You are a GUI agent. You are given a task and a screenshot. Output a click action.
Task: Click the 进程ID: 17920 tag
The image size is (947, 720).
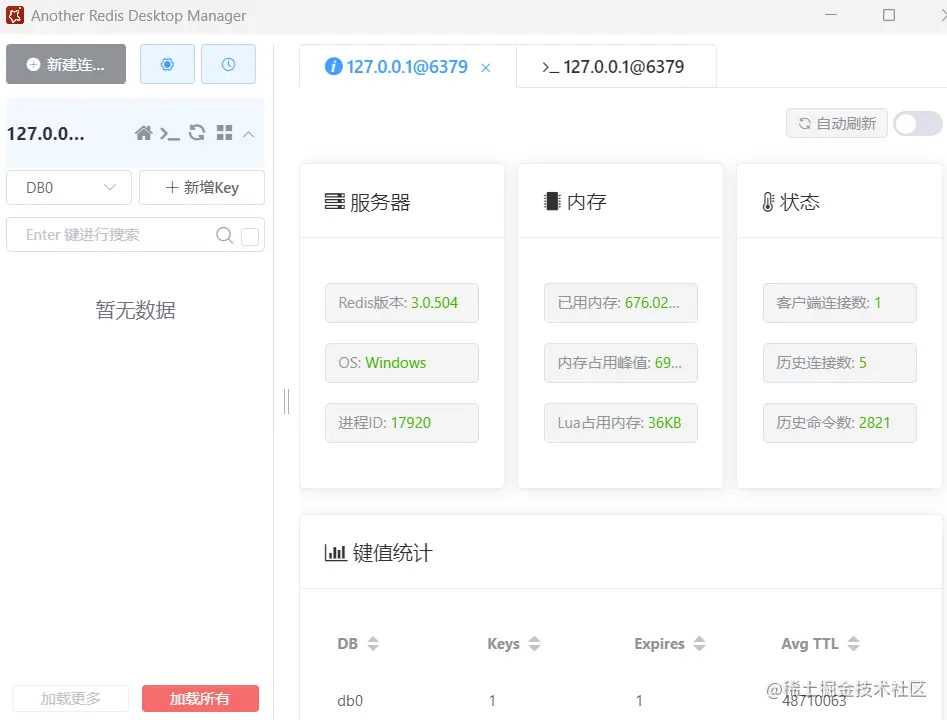402,423
